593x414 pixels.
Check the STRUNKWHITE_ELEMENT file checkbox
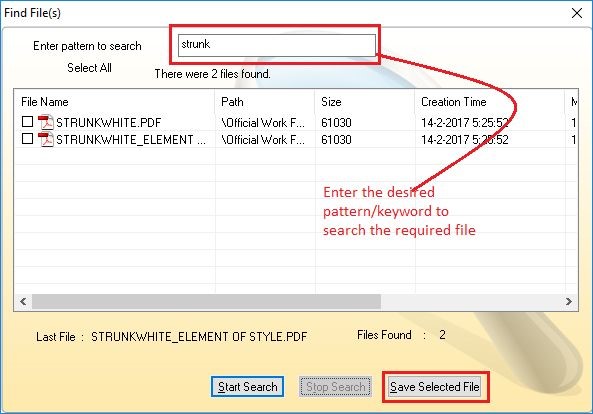[x=27, y=139]
